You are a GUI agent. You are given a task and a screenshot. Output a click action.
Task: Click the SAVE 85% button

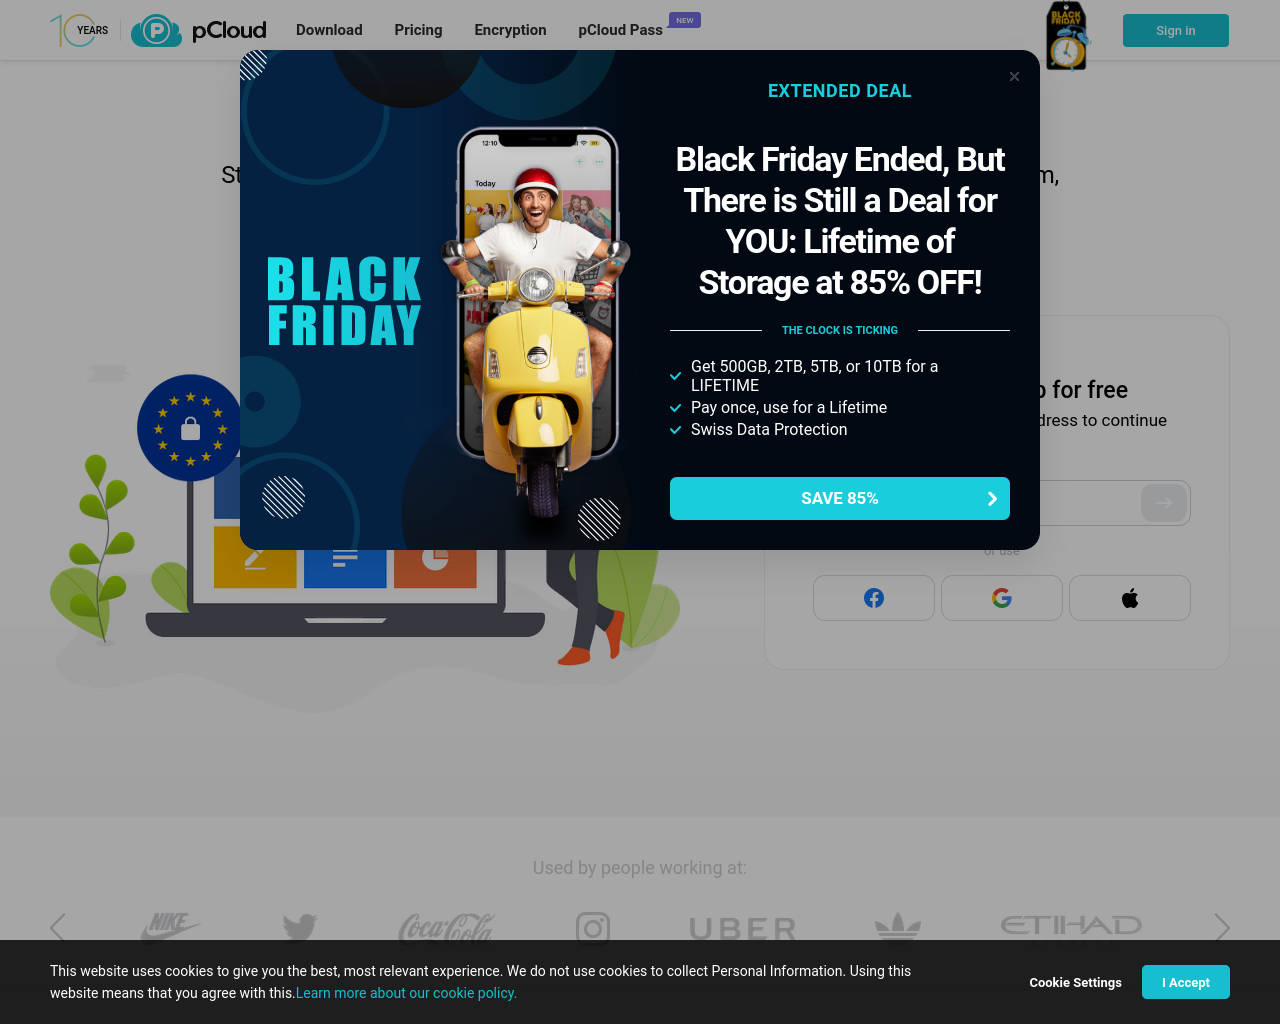pyautogui.click(x=840, y=498)
